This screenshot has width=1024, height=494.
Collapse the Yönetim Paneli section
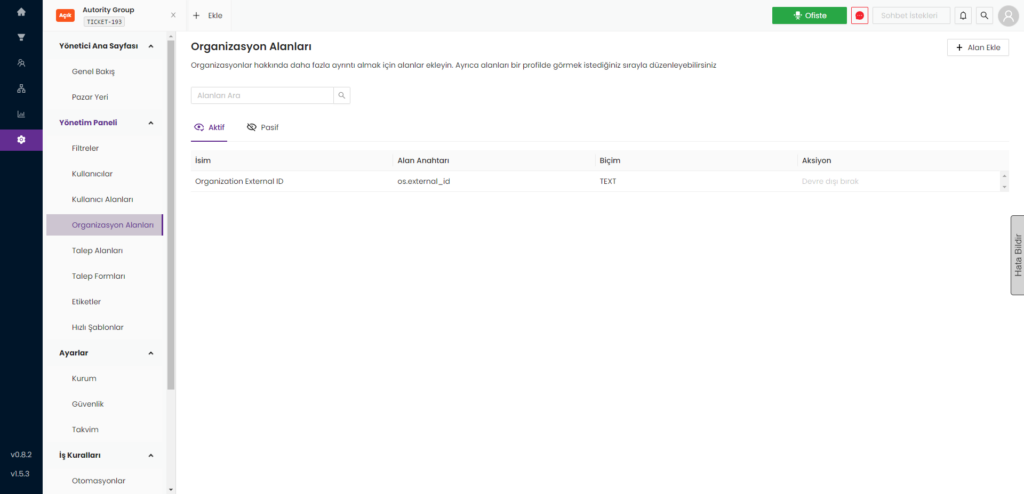pos(151,122)
